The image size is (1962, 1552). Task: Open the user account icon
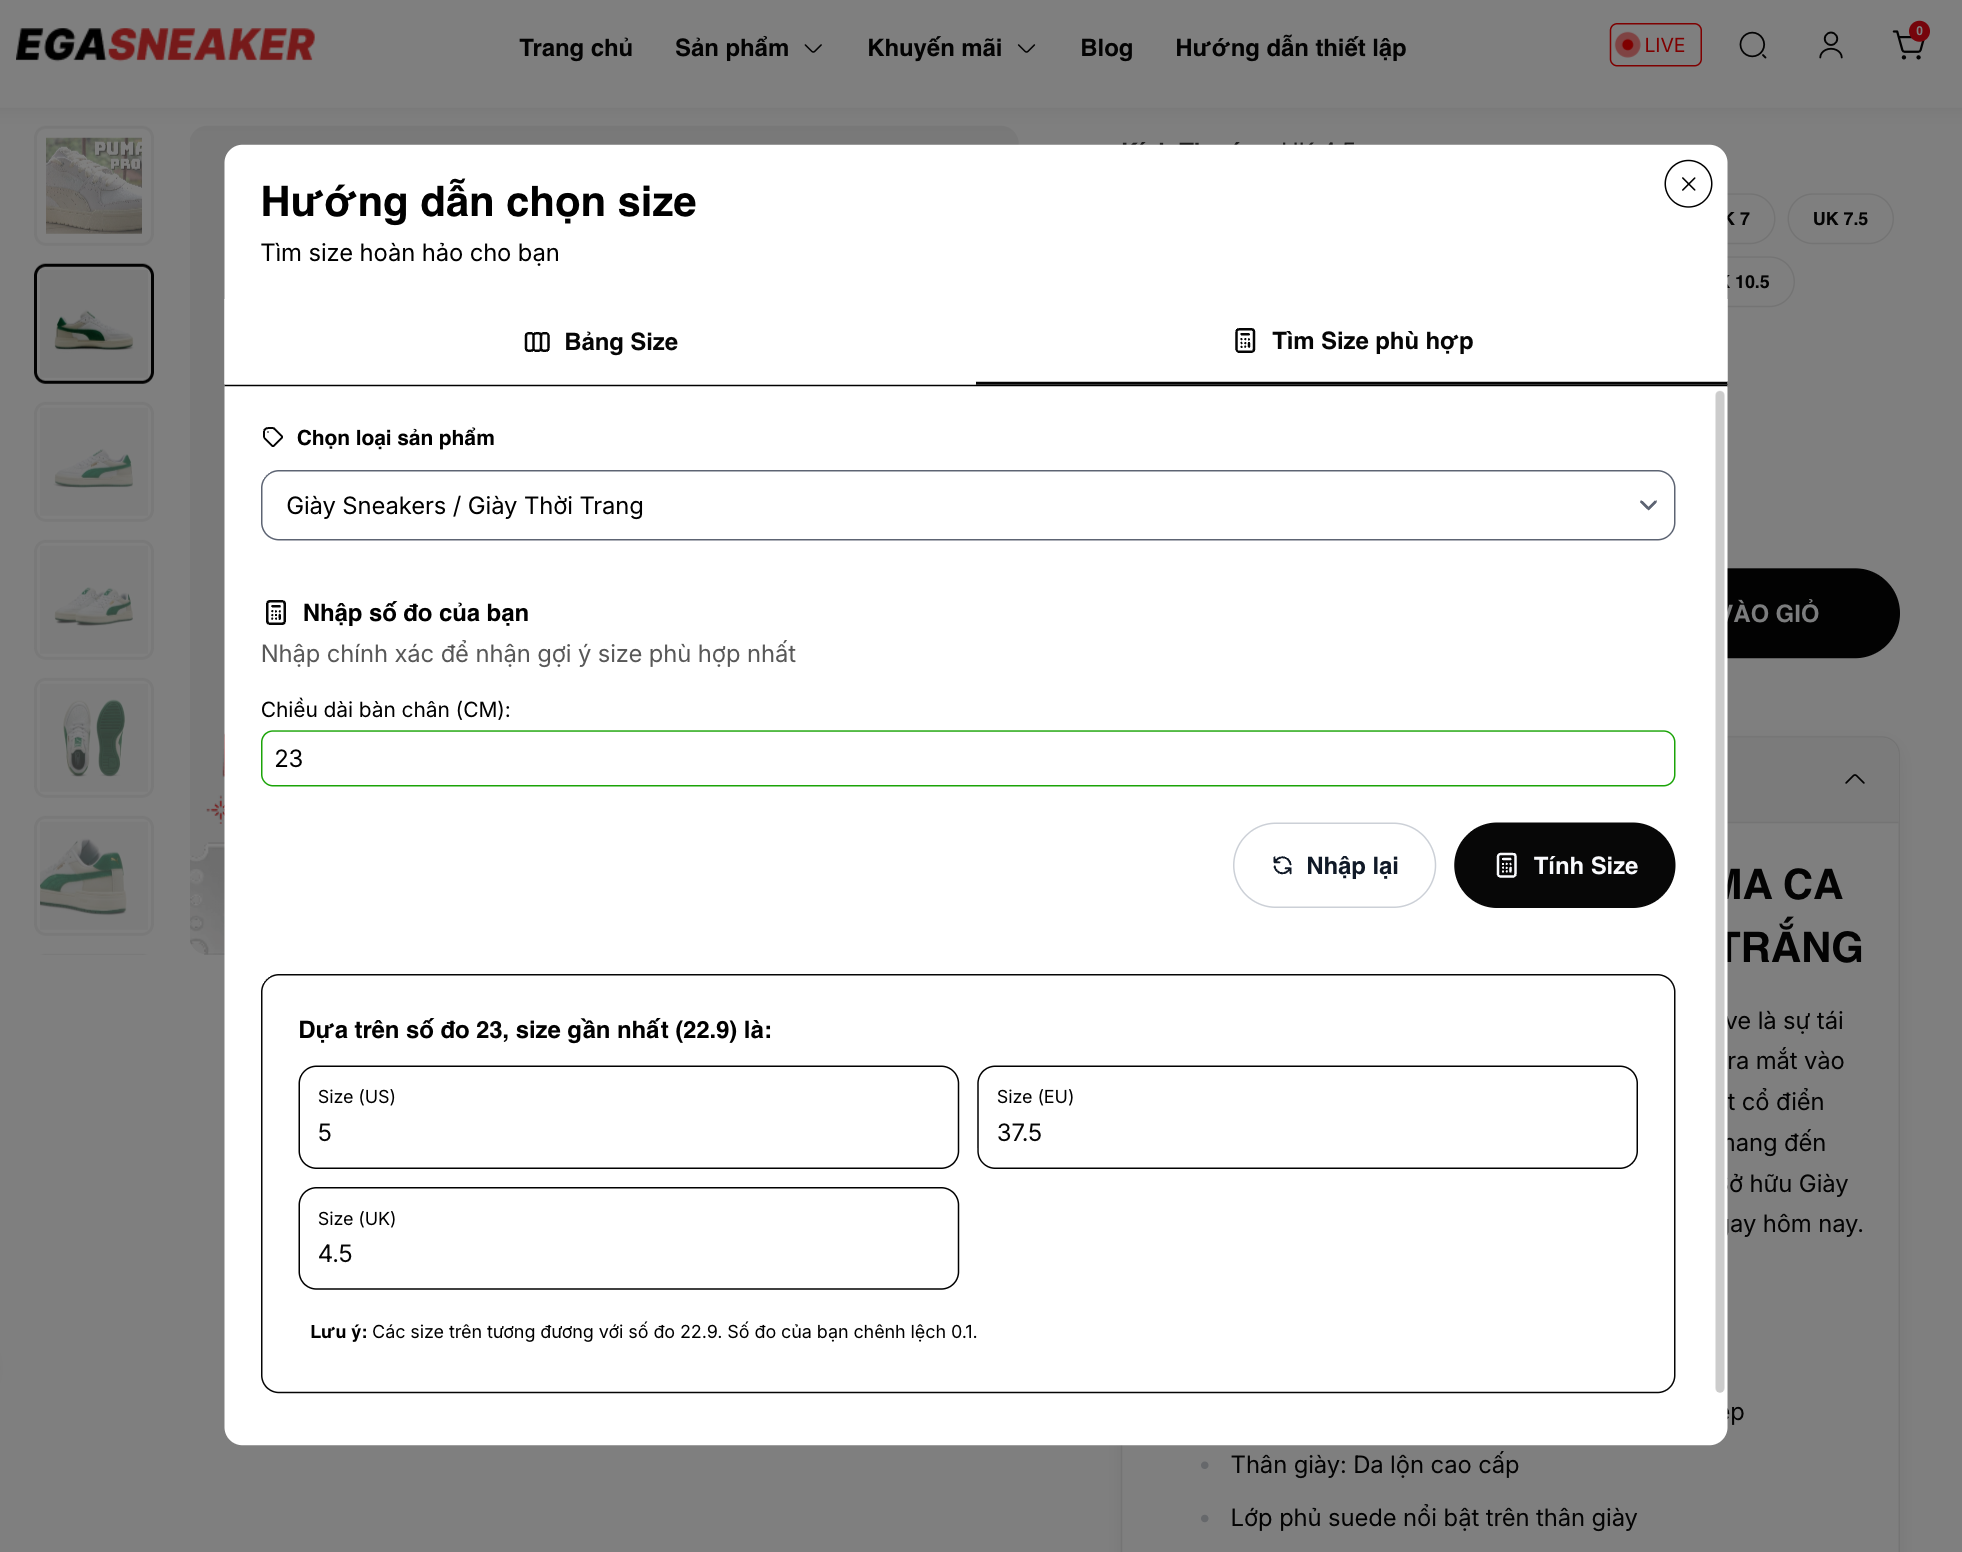[1830, 46]
